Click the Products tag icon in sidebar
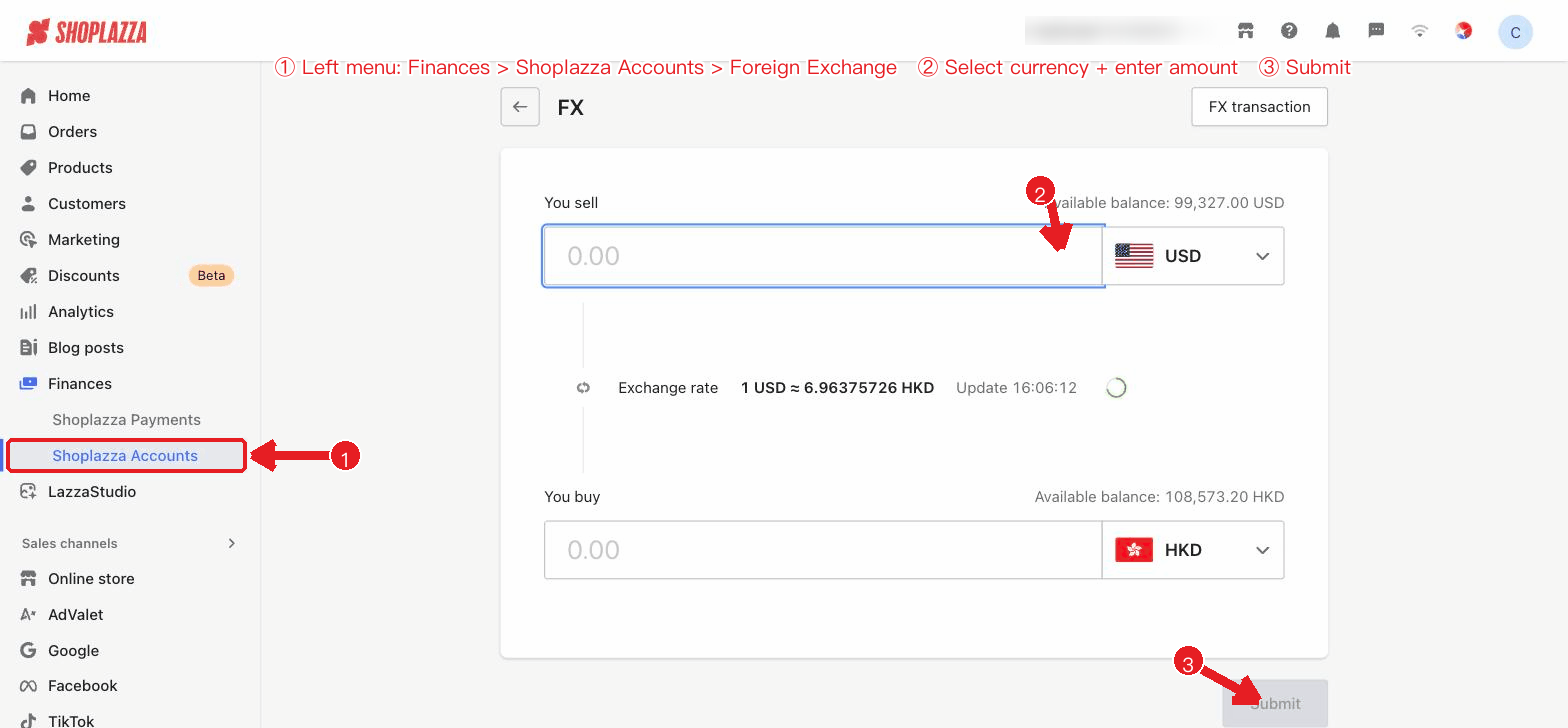This screenshot has height=728, width=1568. pyautogui.click(x=28, y=168)
